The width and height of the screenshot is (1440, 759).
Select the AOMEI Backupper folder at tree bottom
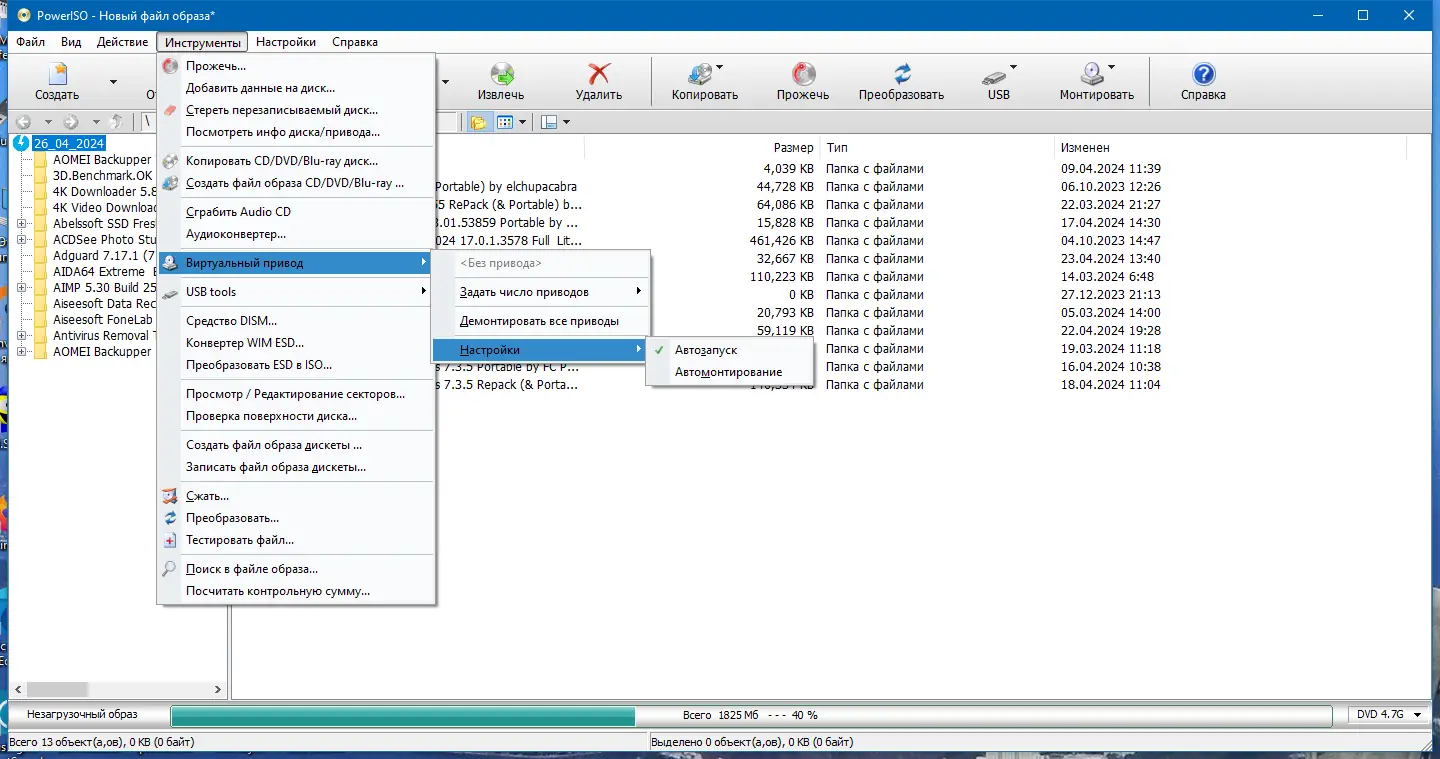[102, 352]
